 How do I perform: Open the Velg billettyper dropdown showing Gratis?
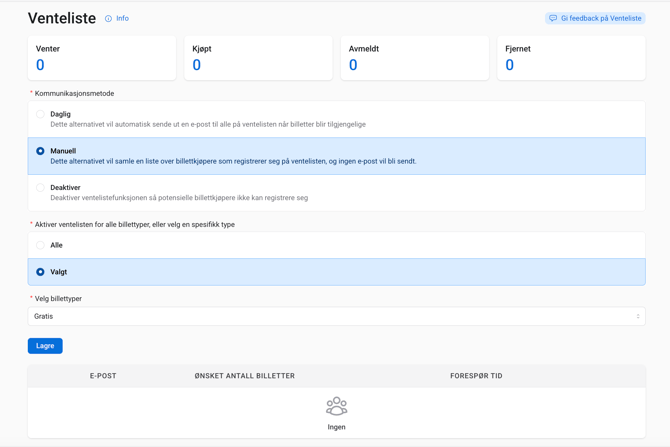point(336,316)
